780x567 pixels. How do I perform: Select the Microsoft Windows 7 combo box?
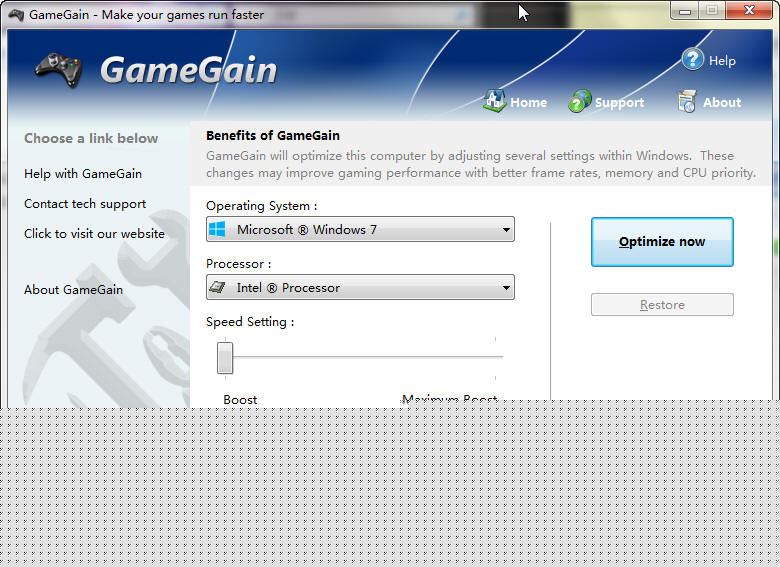pyautogui.click(x=360, y=229)
